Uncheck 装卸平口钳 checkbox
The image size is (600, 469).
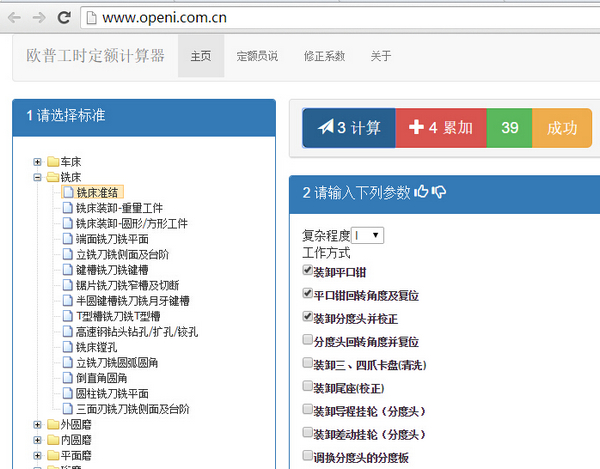[x=307, y=270]
